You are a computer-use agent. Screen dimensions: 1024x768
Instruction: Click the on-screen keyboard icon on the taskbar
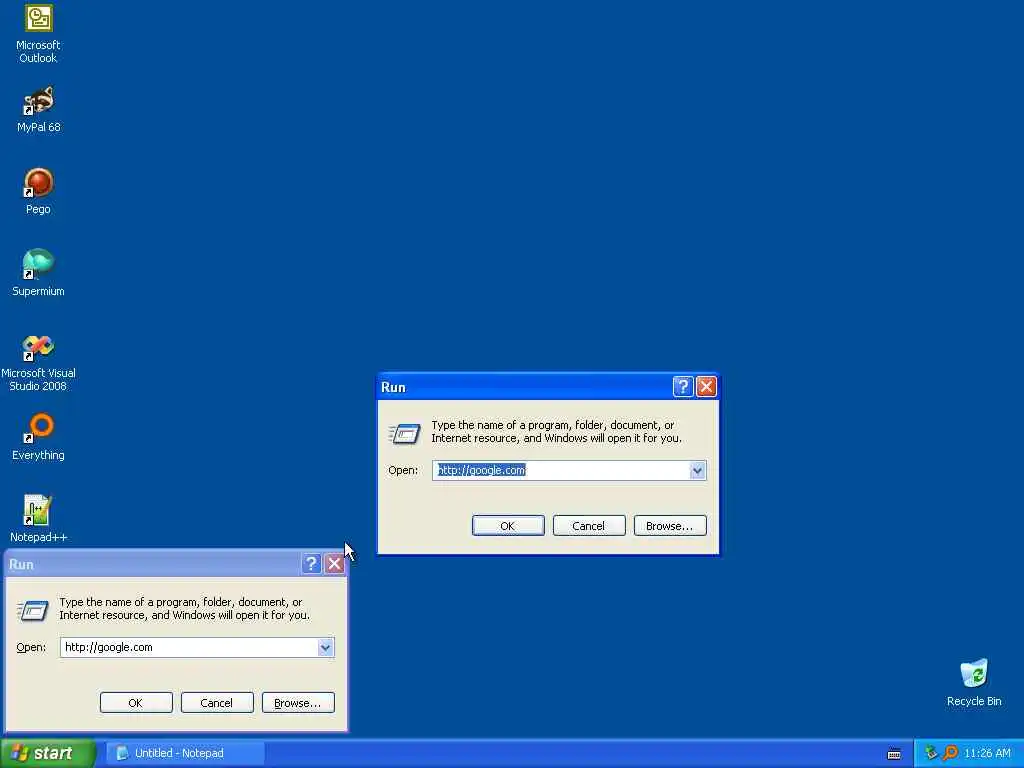tap(894, 754)
